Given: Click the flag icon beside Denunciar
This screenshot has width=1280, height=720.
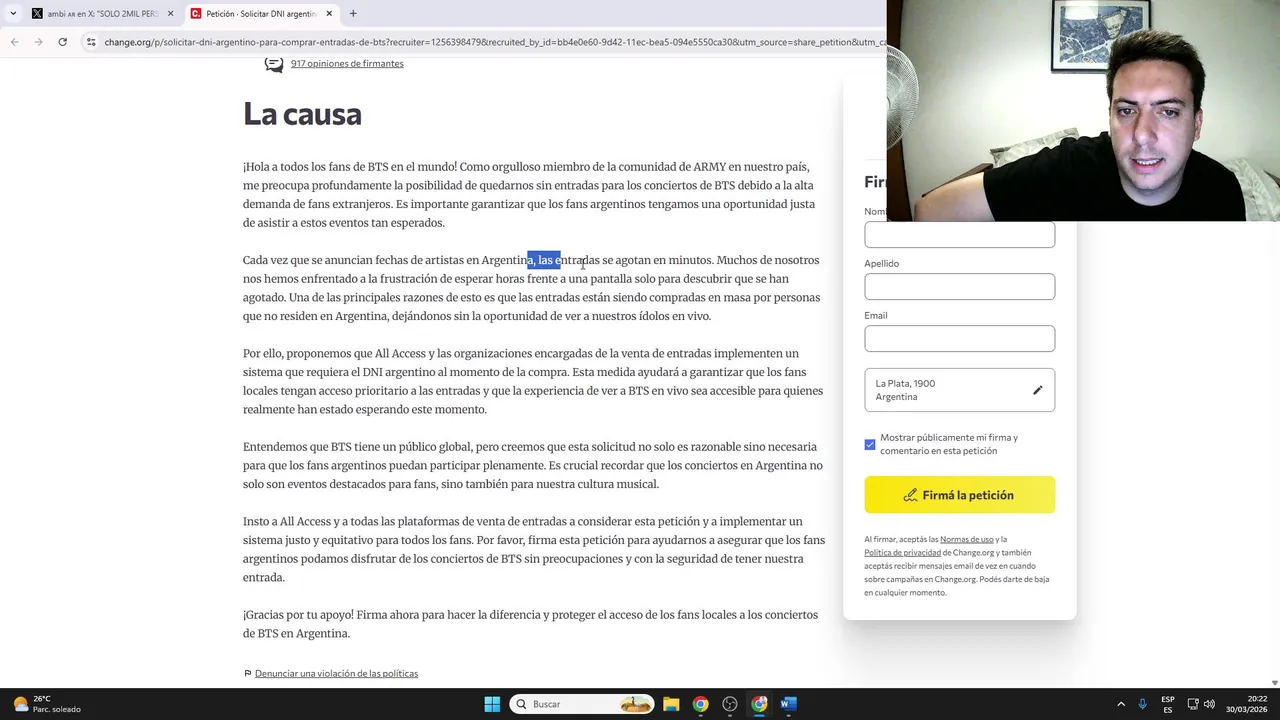Looking at the screenshot, I should (x=248, y=674).
